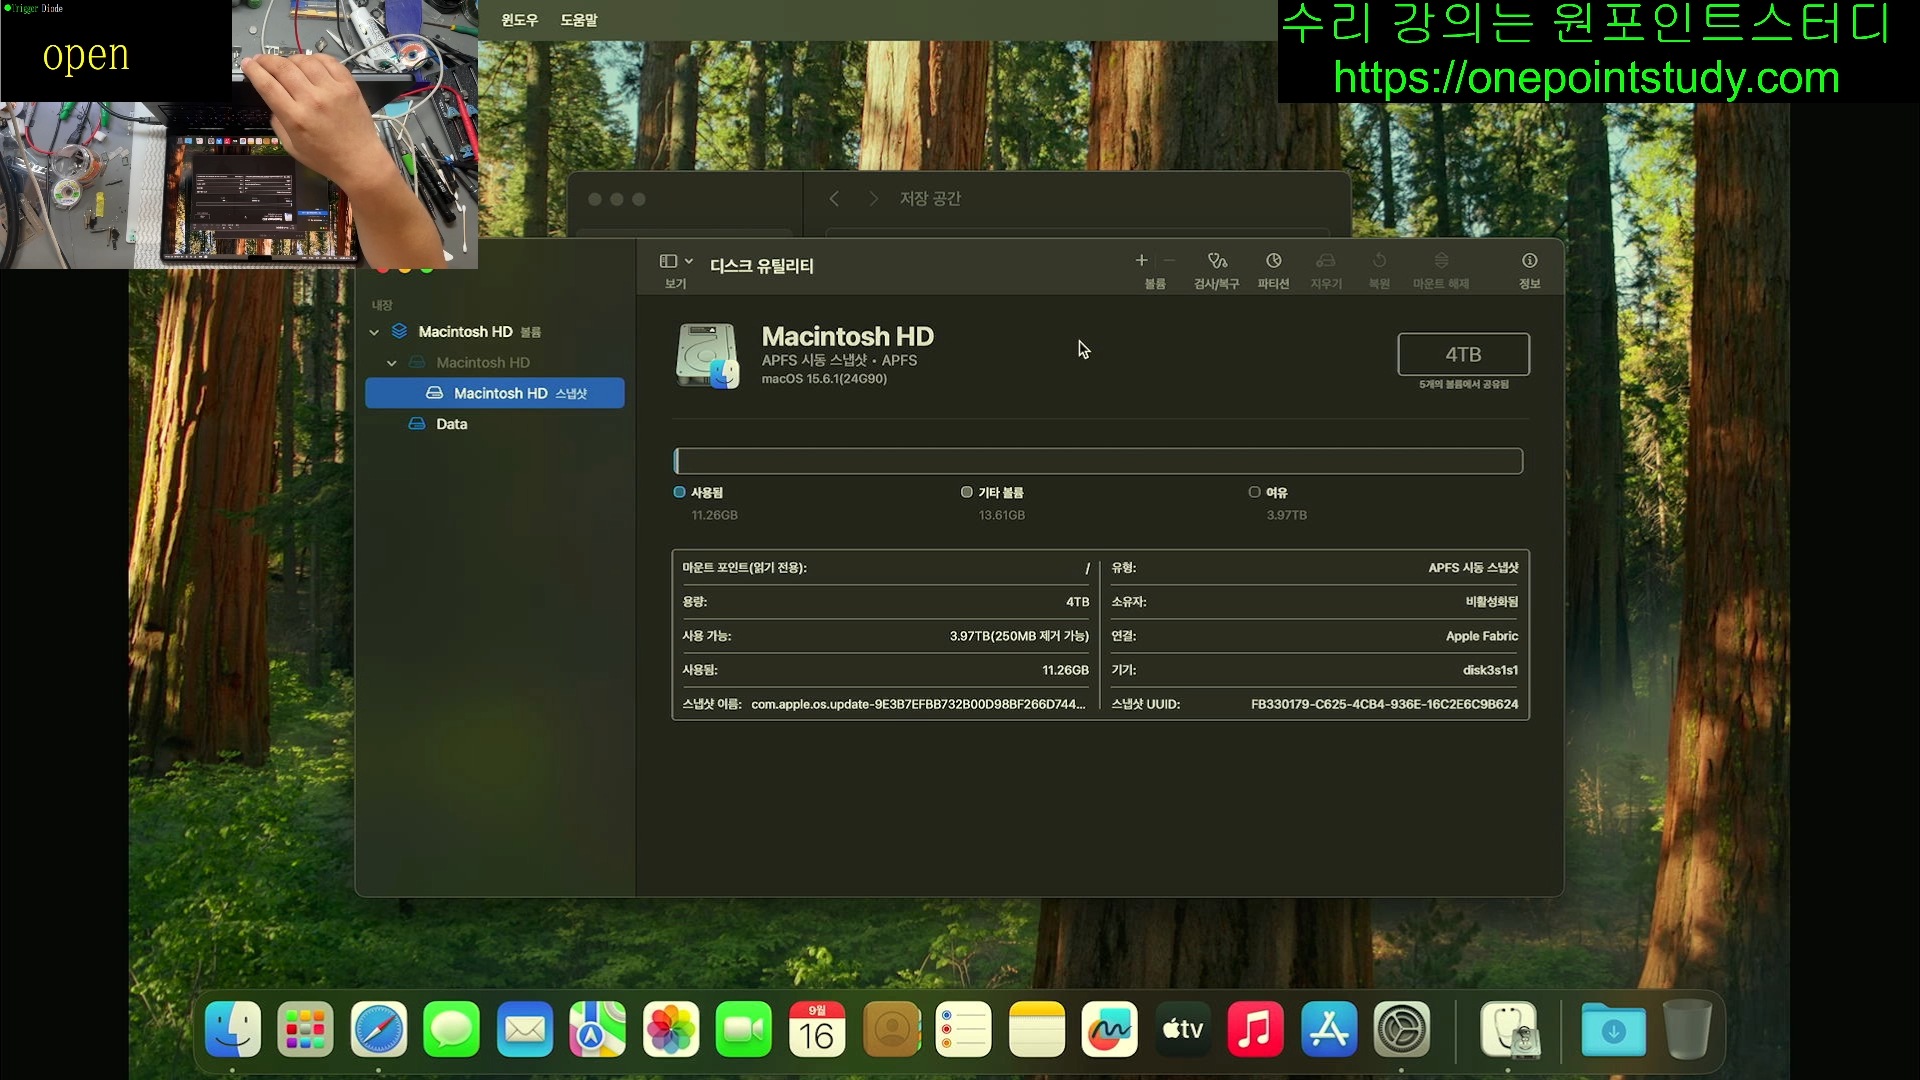Open the Info (정보) toolbar icon

pos(1529,262)
